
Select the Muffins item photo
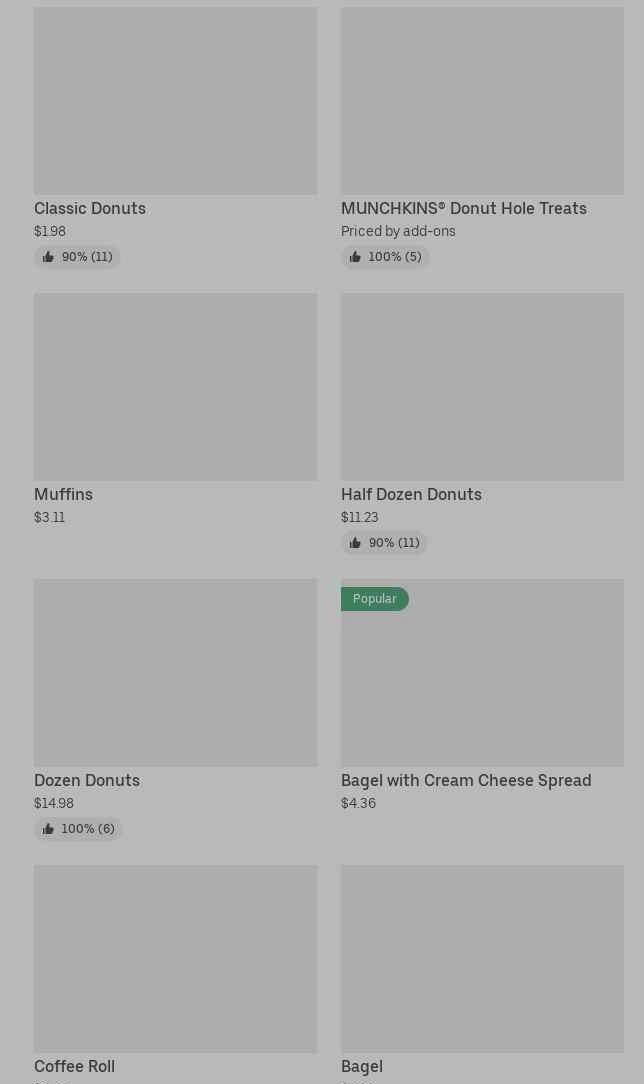tap(175, 387)
